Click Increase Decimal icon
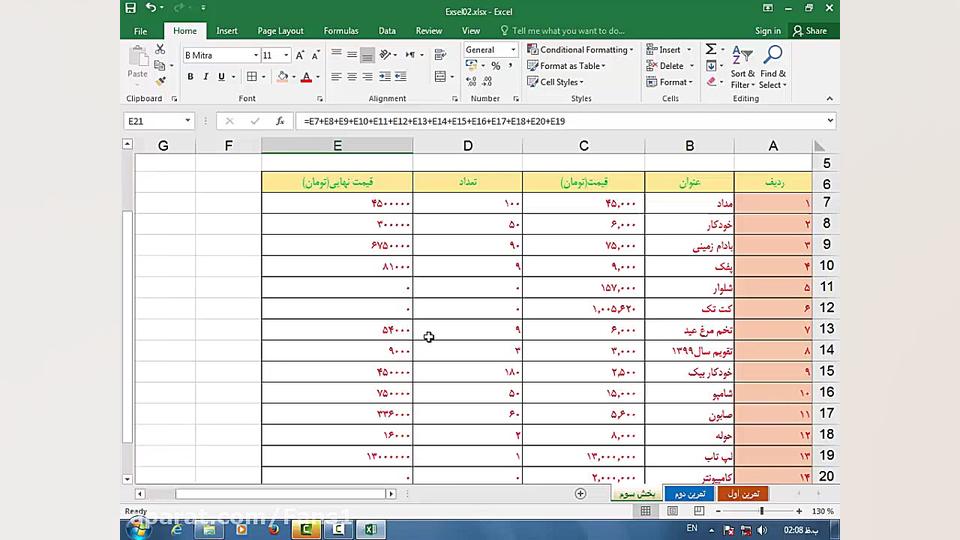 tap(471, 81)
